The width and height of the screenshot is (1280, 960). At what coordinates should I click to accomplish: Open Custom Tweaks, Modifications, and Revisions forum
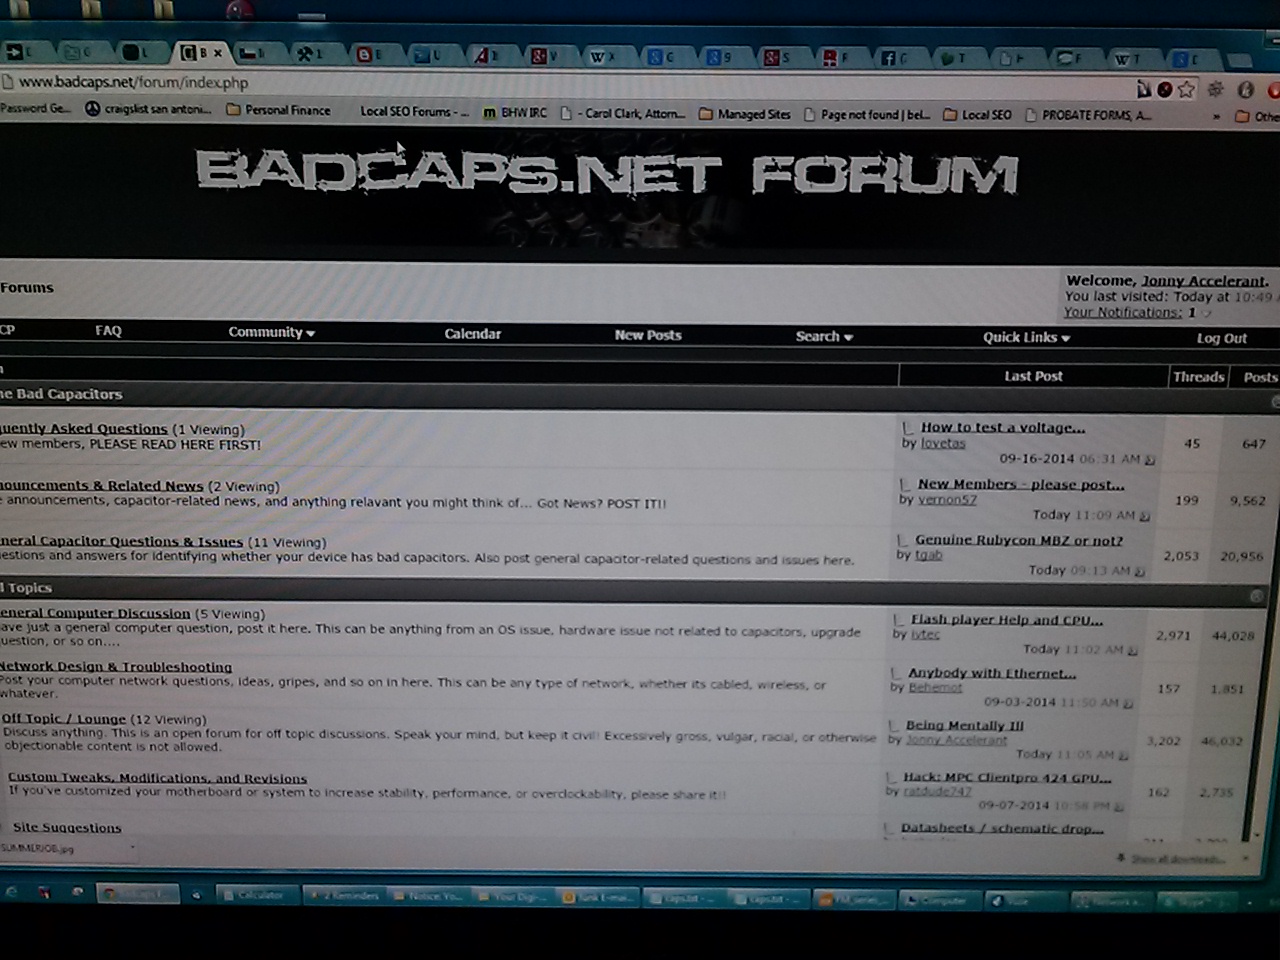(157, 778)
